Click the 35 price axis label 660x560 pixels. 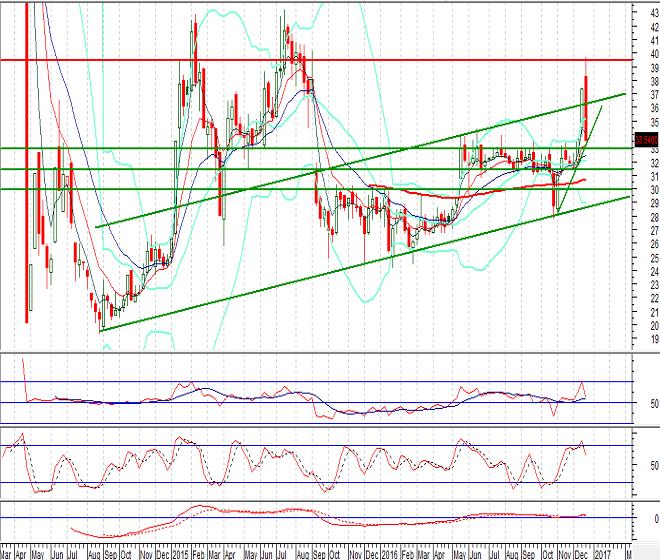tap(655, 123)
